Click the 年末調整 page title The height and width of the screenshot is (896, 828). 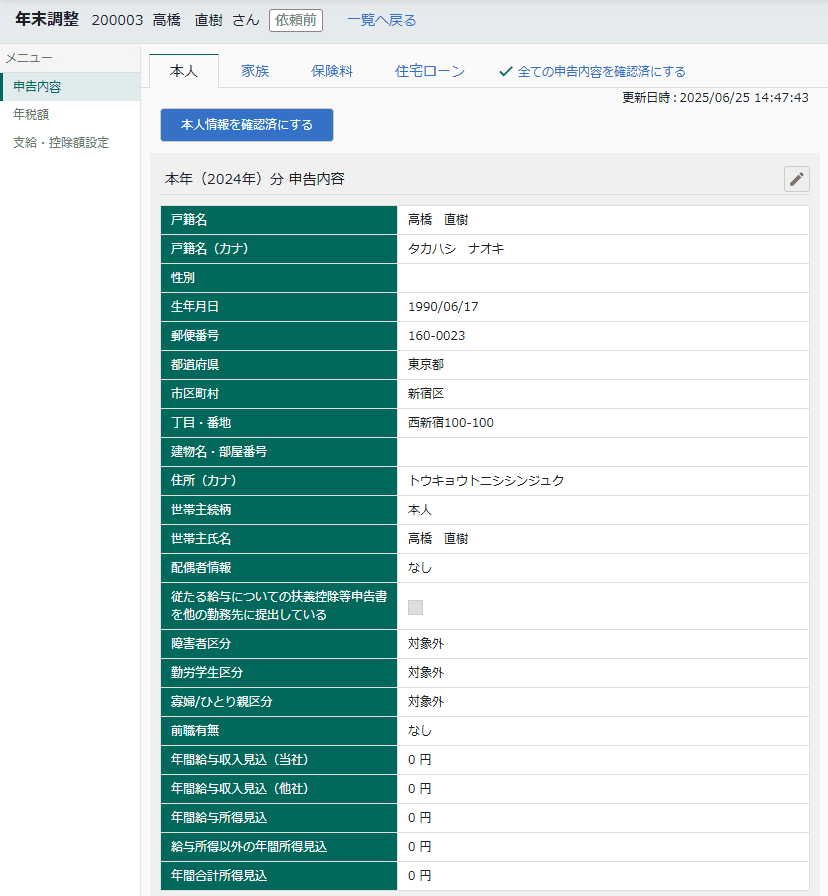pos(47,19)
